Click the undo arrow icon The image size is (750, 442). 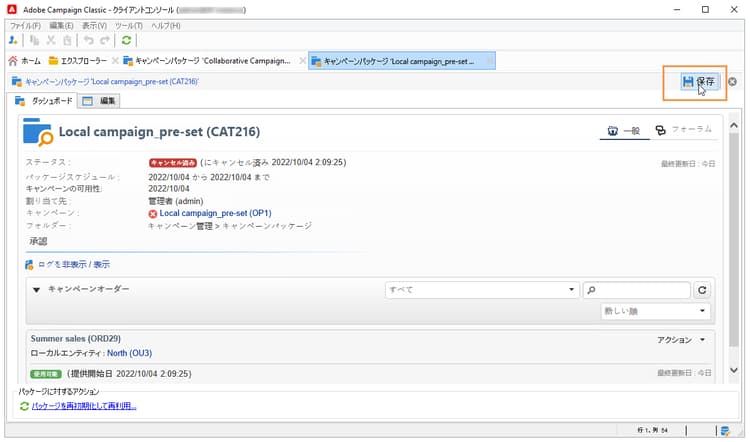coord(88,41)
